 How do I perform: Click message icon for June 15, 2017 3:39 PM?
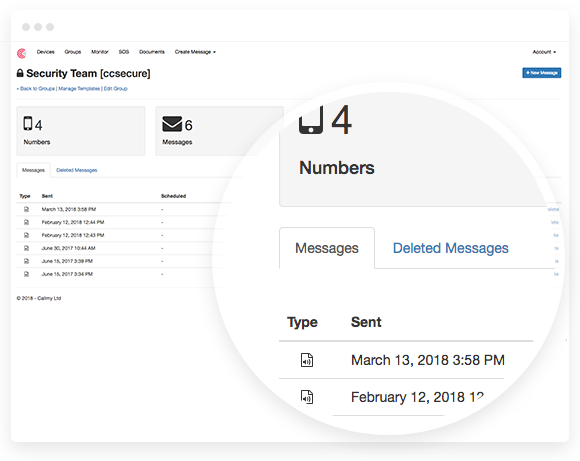pyautogui.click(x=26, y=261)
